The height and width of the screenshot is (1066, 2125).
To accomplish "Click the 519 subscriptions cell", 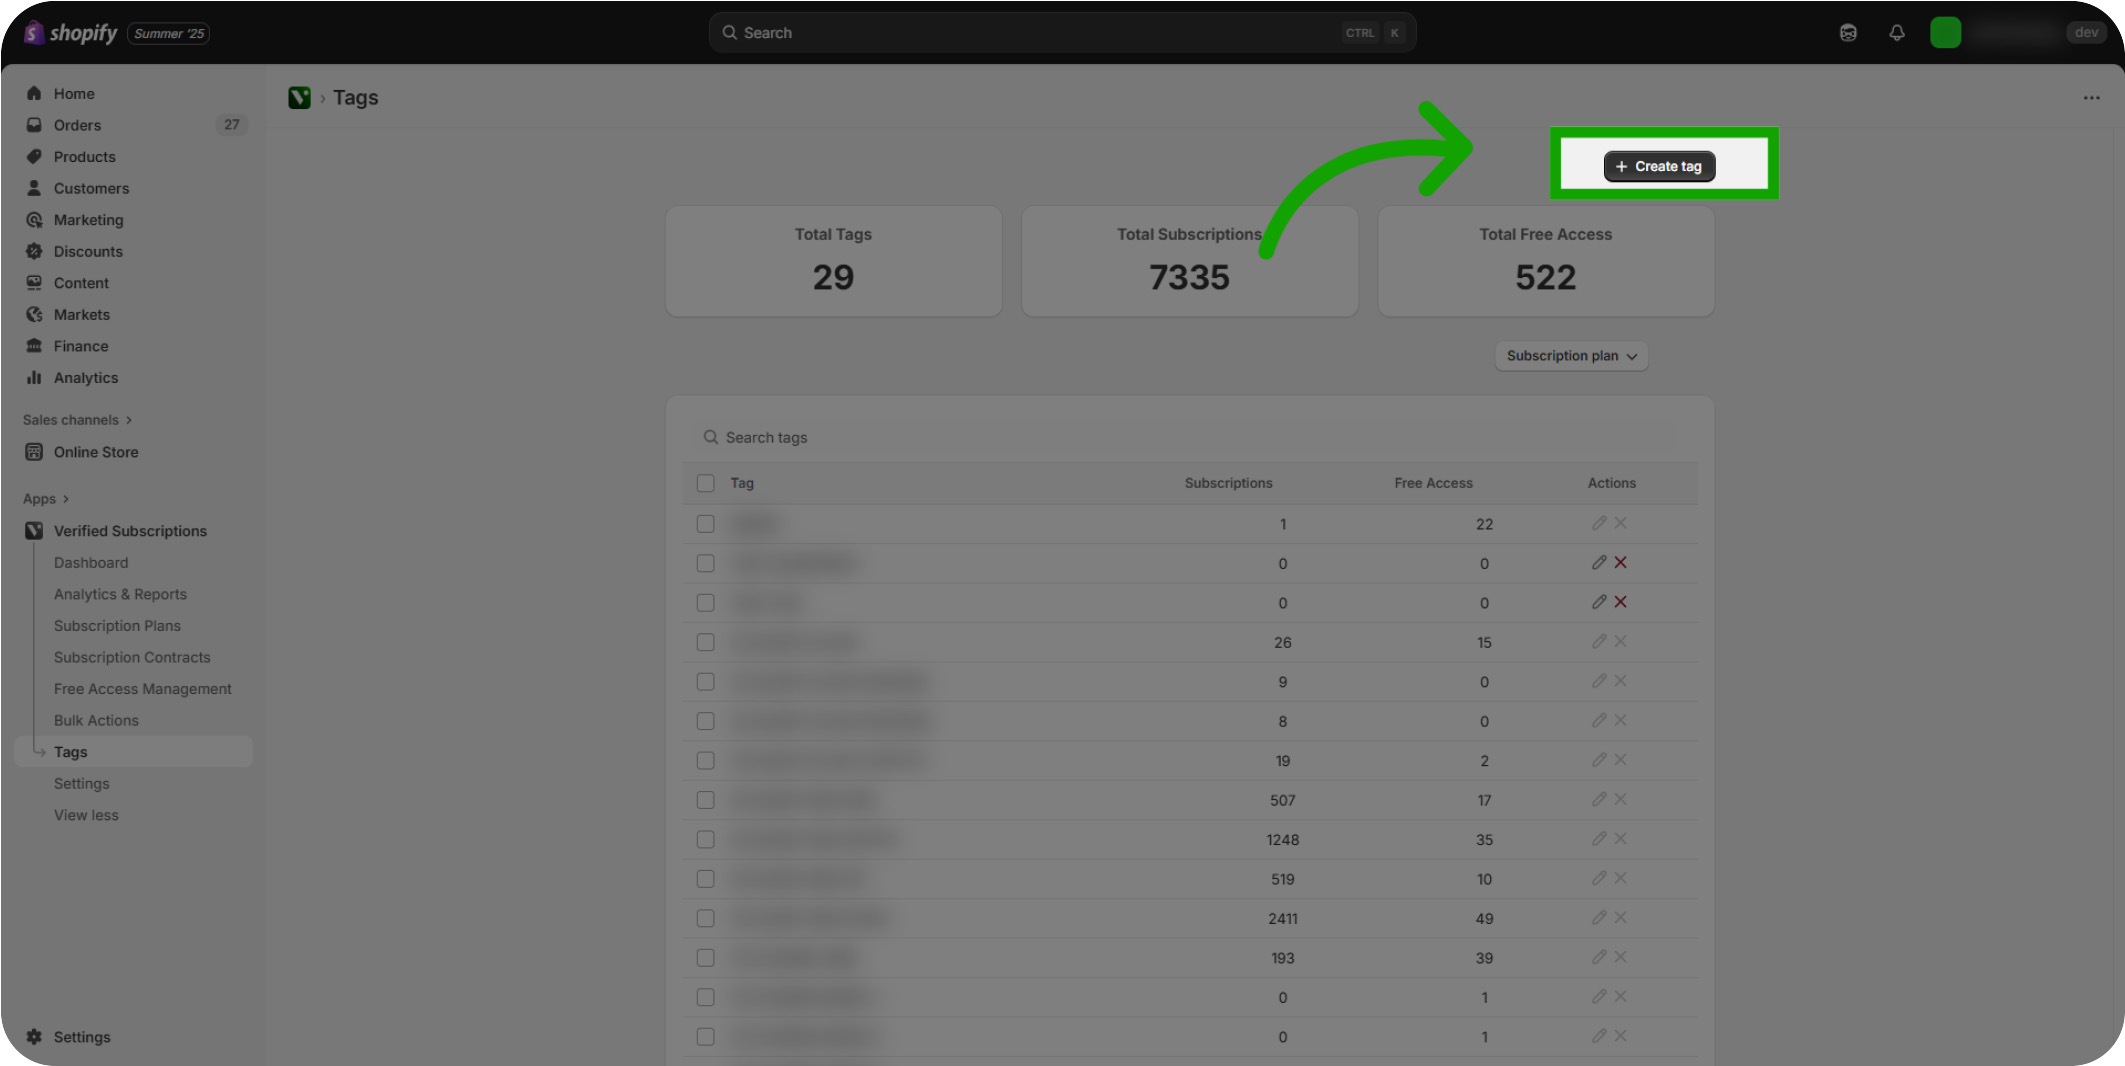I will point(1282,879).
